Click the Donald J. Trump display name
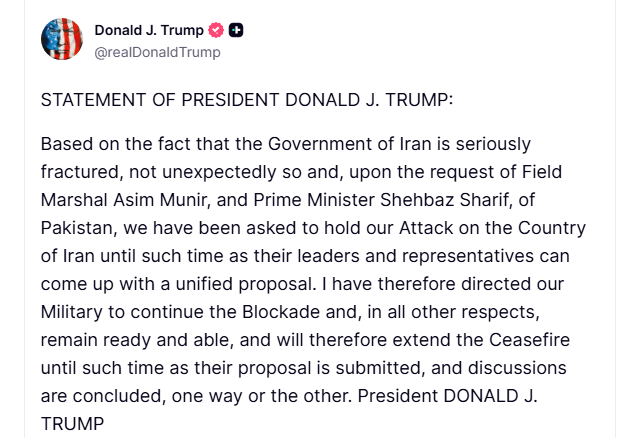Screen dimensions: 643x438 pos(148,30)
